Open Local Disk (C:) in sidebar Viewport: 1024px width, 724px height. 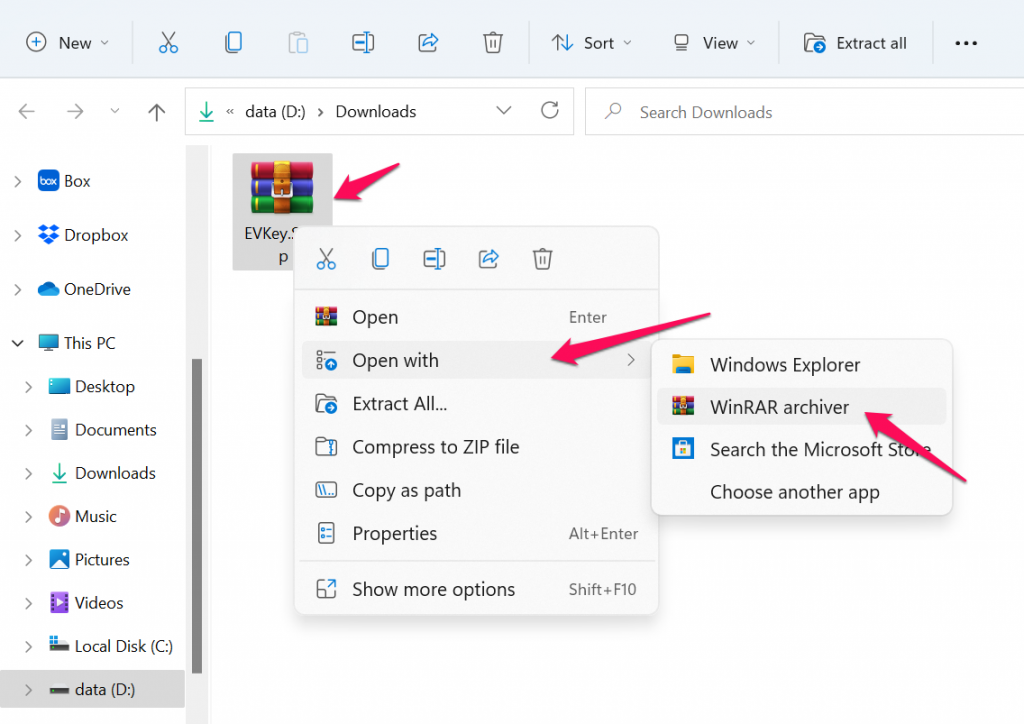click(123, 646)
